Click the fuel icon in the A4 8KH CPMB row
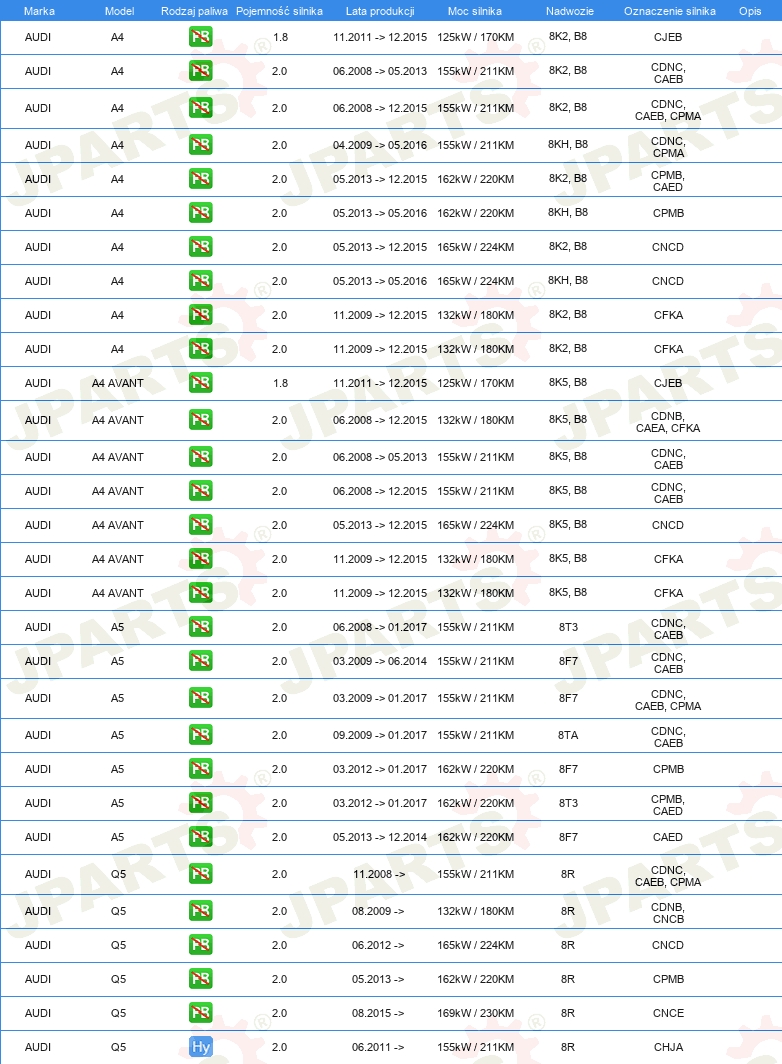The height and width of the screenshot is (1064, 782). point(200,213)
